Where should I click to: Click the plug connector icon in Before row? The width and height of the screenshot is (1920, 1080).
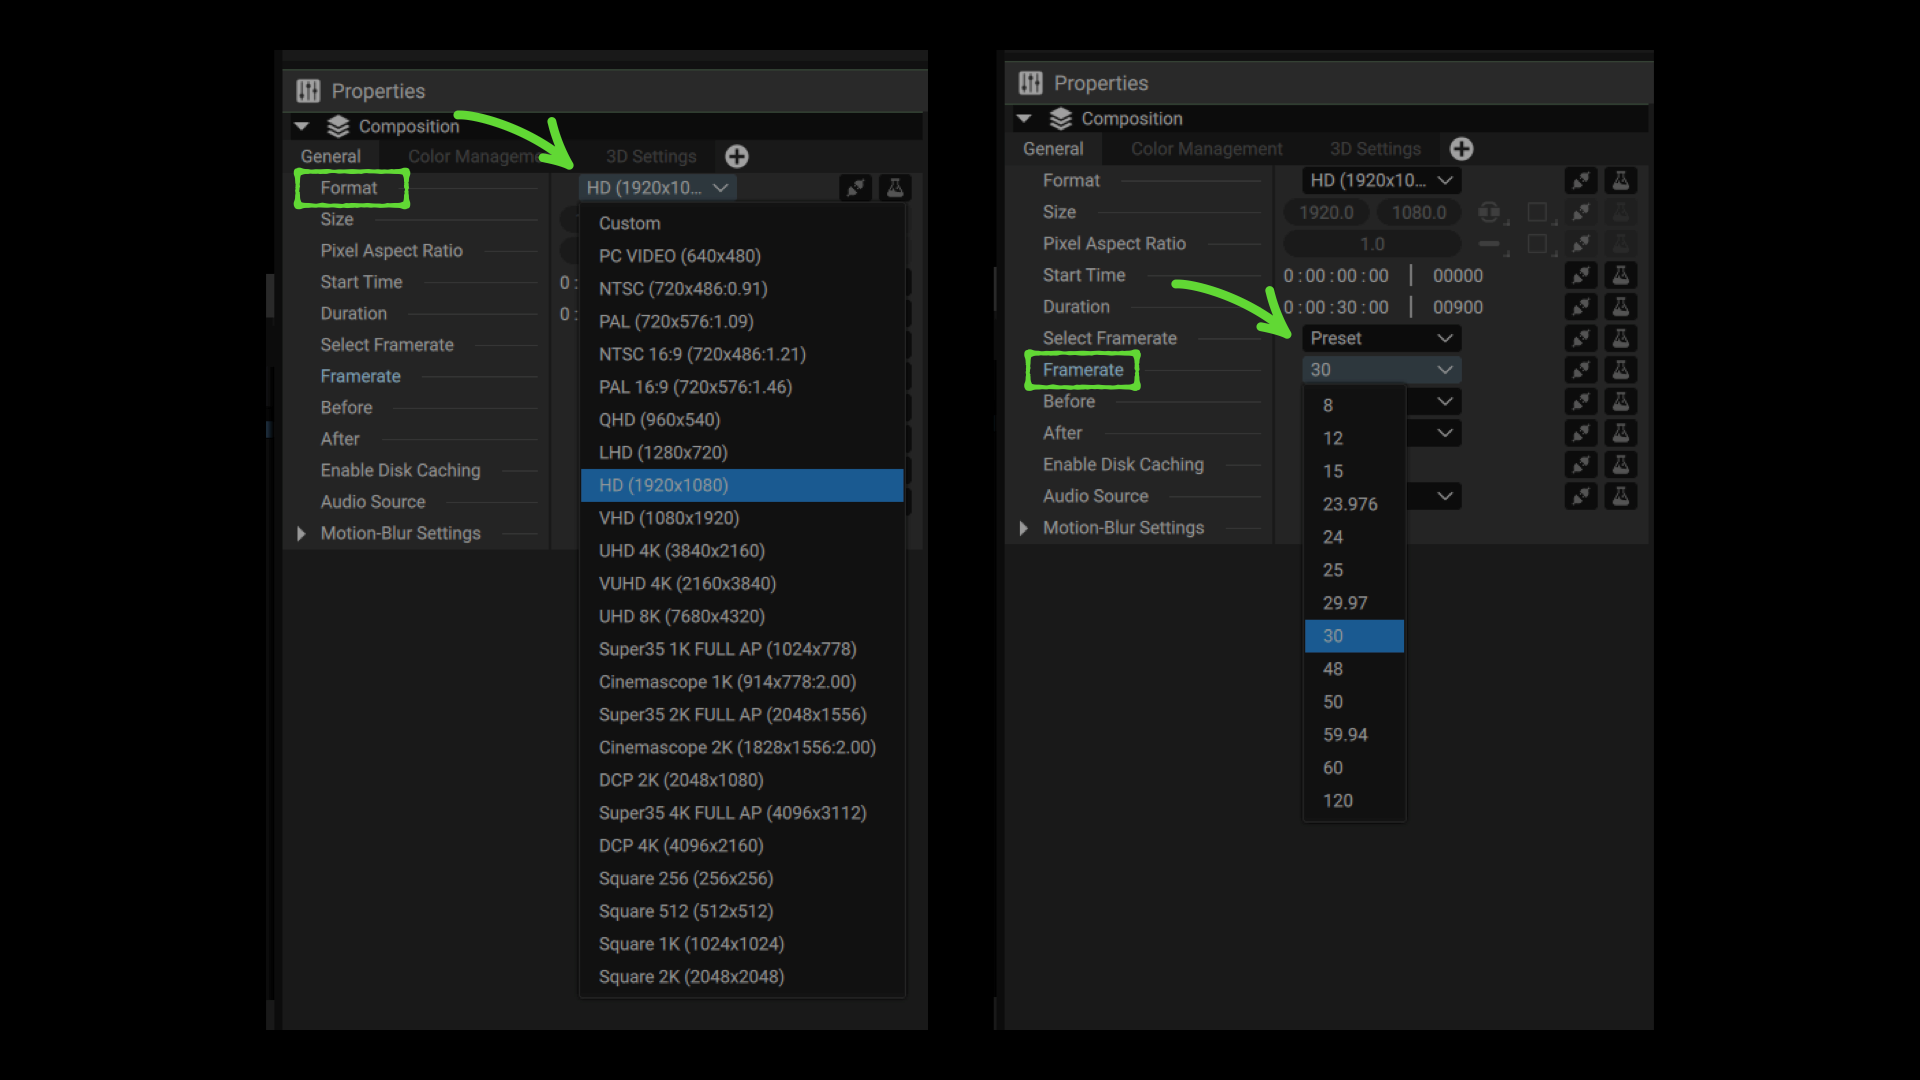1581,402
